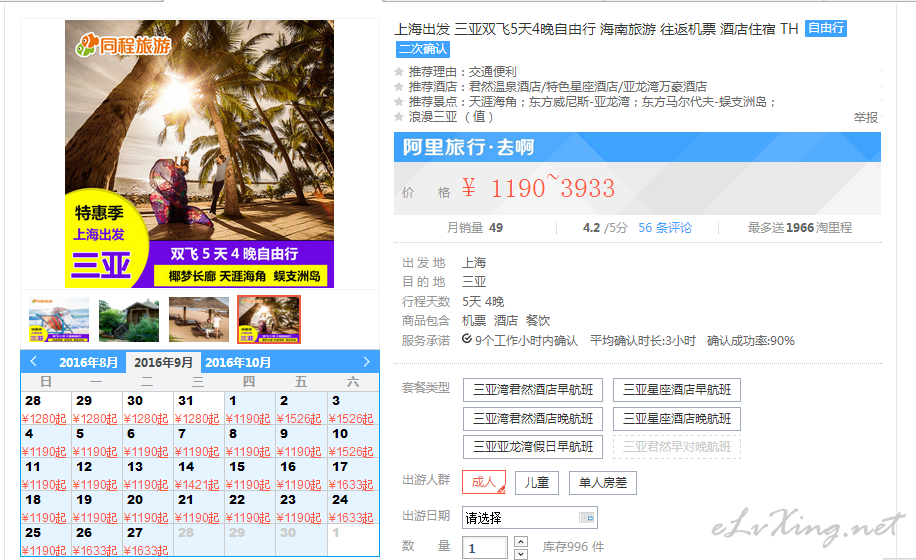The height and width of the screenshot is (560, 916).
Task: Select September 18 in the calendar
Action: point(46,508)
